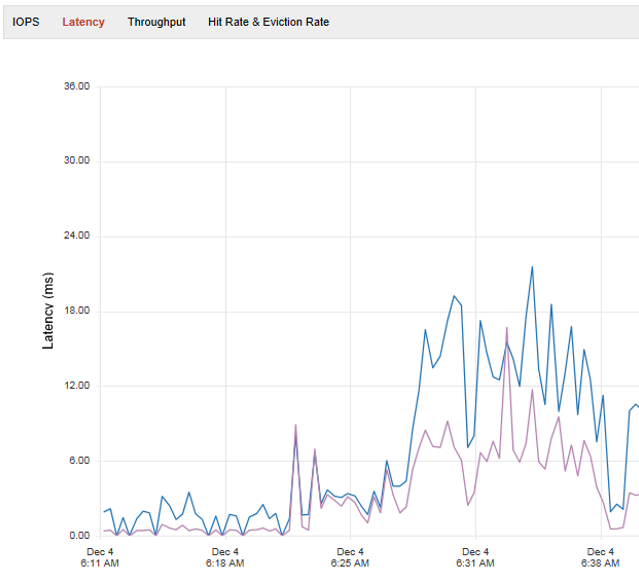
Task: Click the Dec 4 6:25 AM time label
Action: 350,558
